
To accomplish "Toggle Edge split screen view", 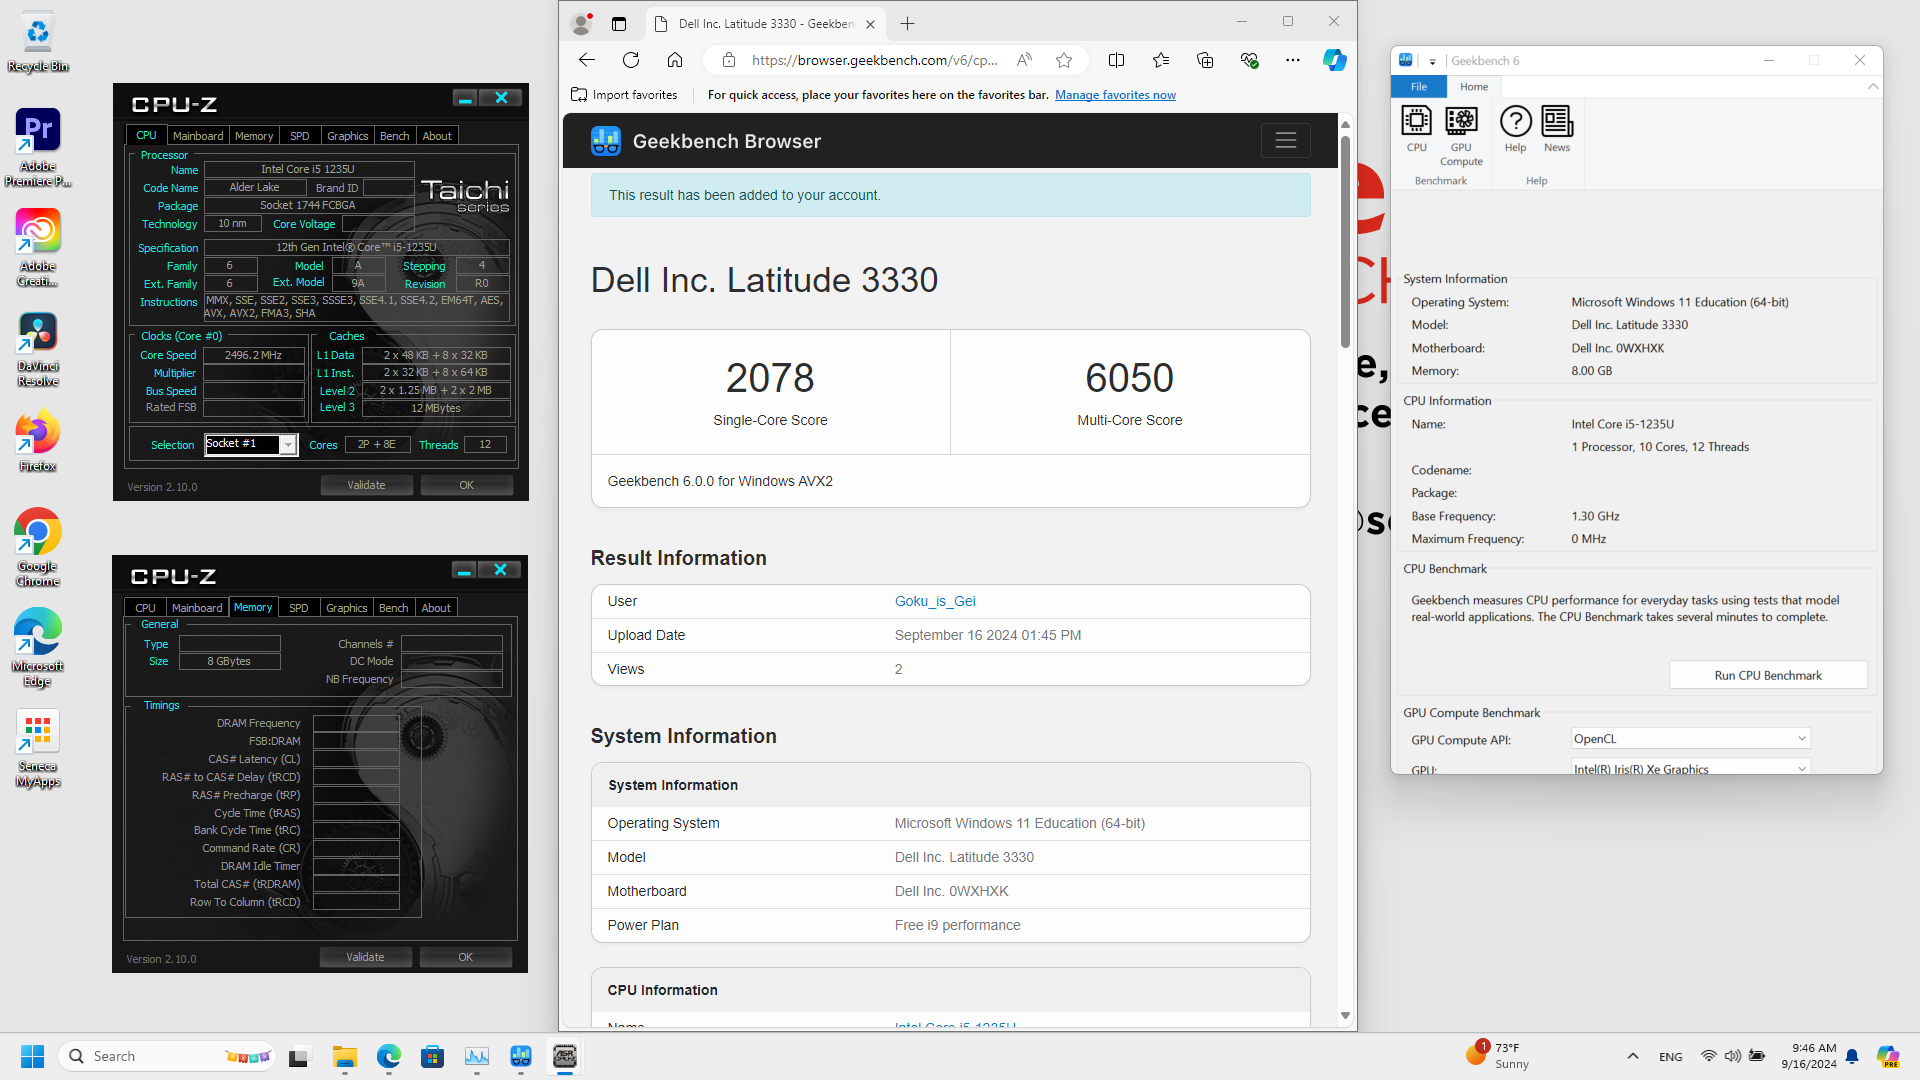I will 1117,60.
